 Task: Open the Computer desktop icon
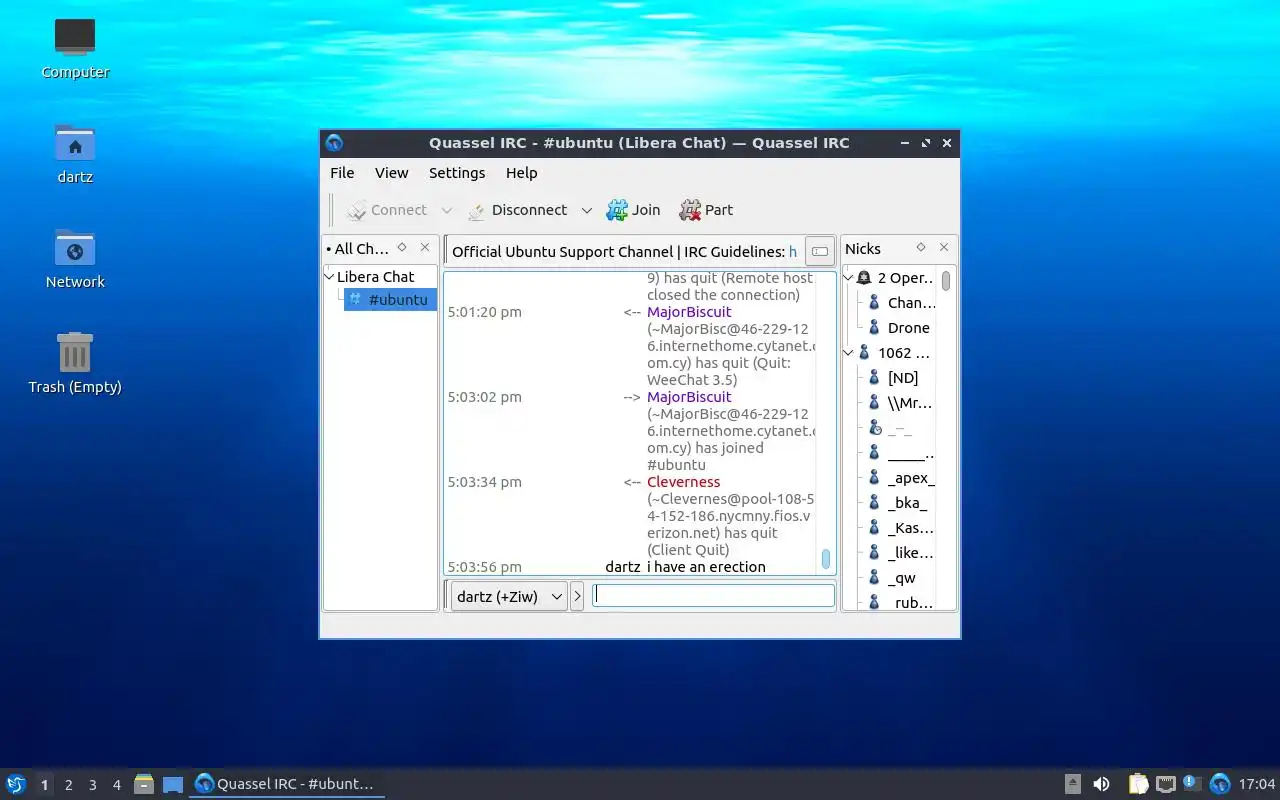coord(75,49)
